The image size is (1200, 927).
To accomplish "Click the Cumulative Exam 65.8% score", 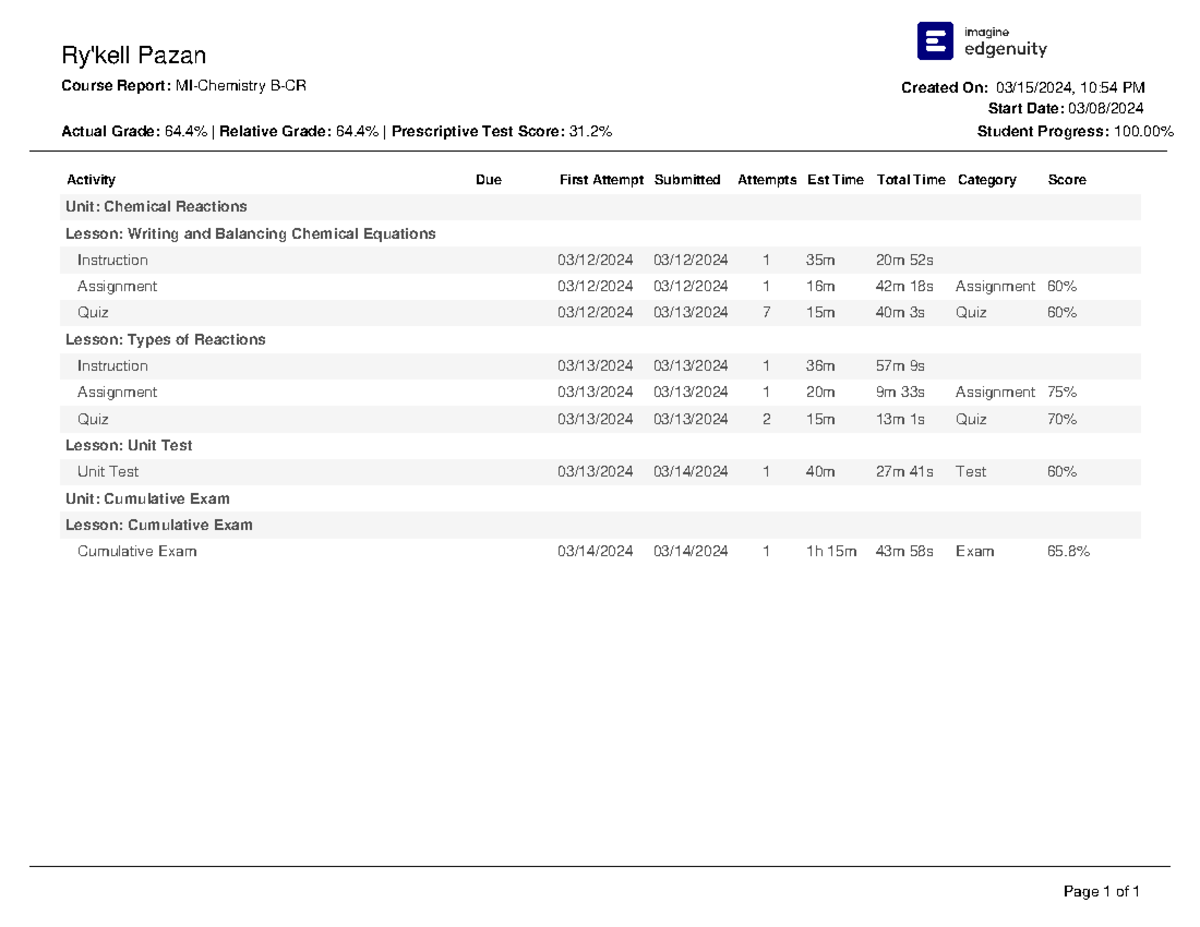I will [x=1068, y=550].
